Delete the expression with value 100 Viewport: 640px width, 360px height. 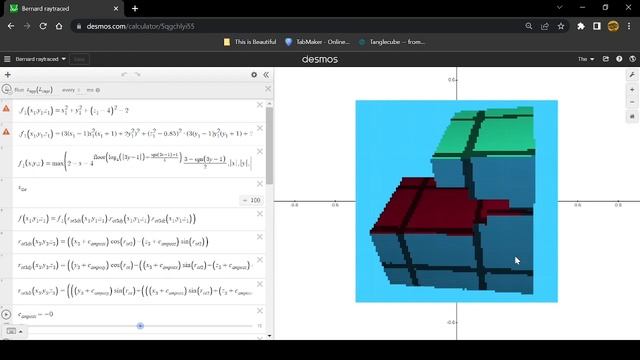pyautogui.click(x=260, y=184)
